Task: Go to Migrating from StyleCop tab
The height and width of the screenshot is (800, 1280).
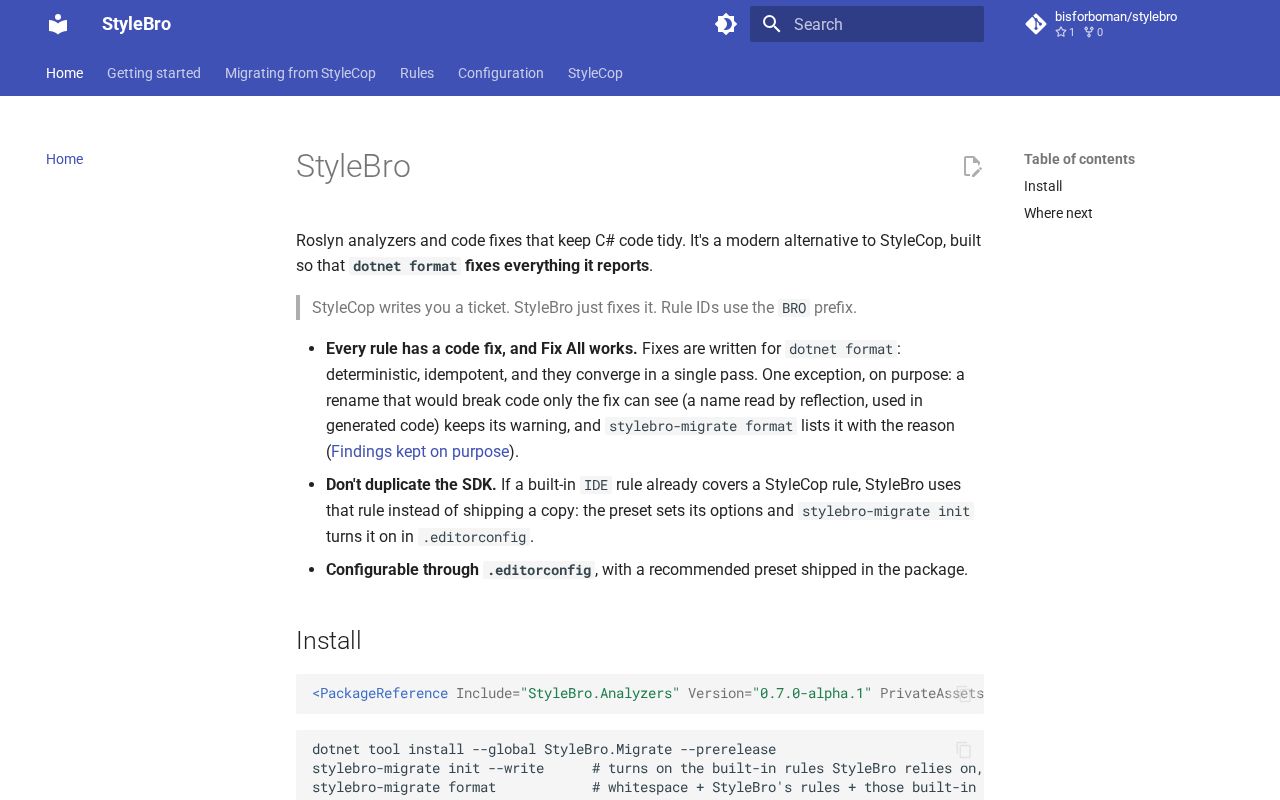Action: point(300,73)
